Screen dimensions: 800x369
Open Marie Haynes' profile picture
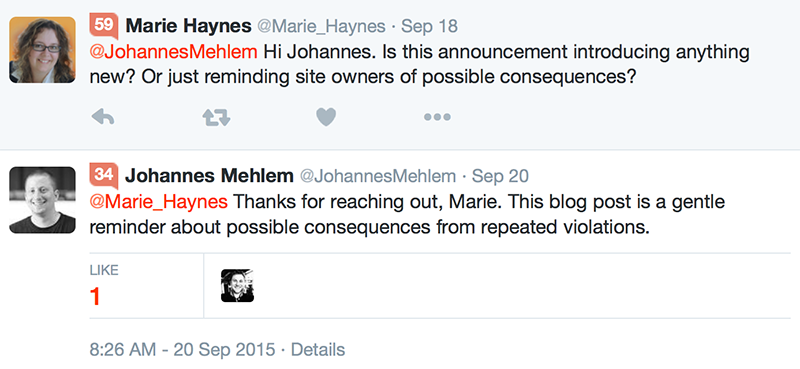tap(42, 50)
